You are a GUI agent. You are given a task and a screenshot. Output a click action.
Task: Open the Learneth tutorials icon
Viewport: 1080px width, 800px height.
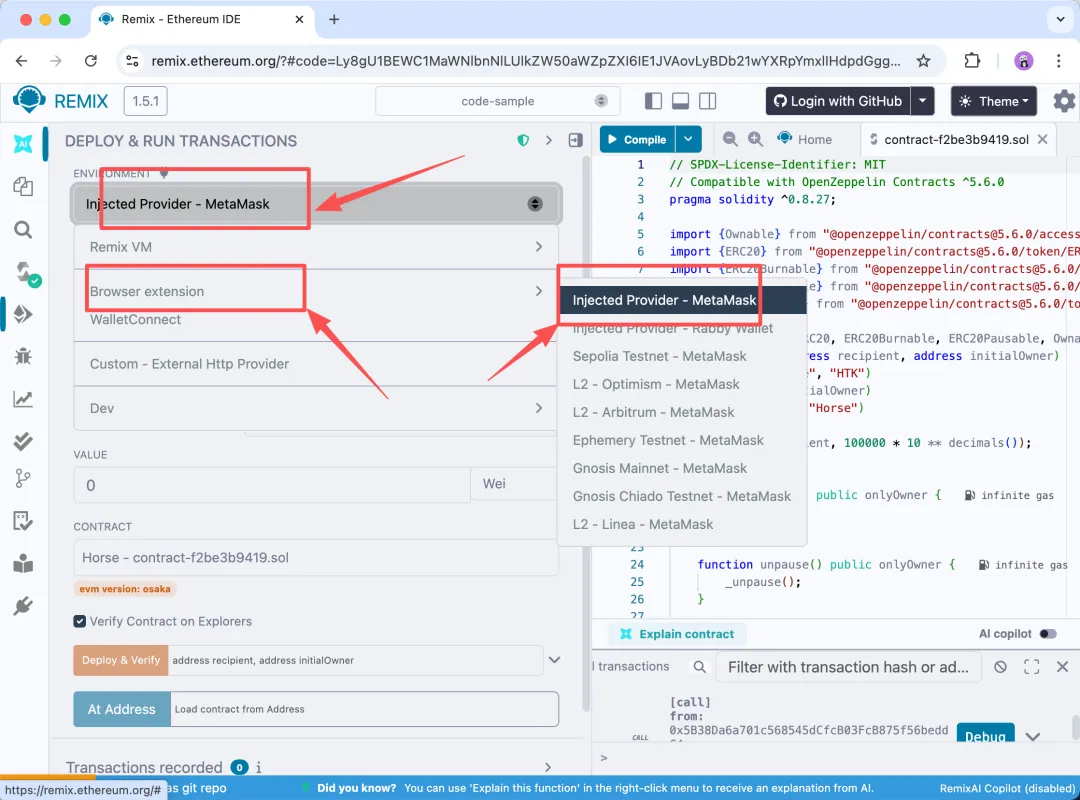pyautogui.click(x=23, y=564)
